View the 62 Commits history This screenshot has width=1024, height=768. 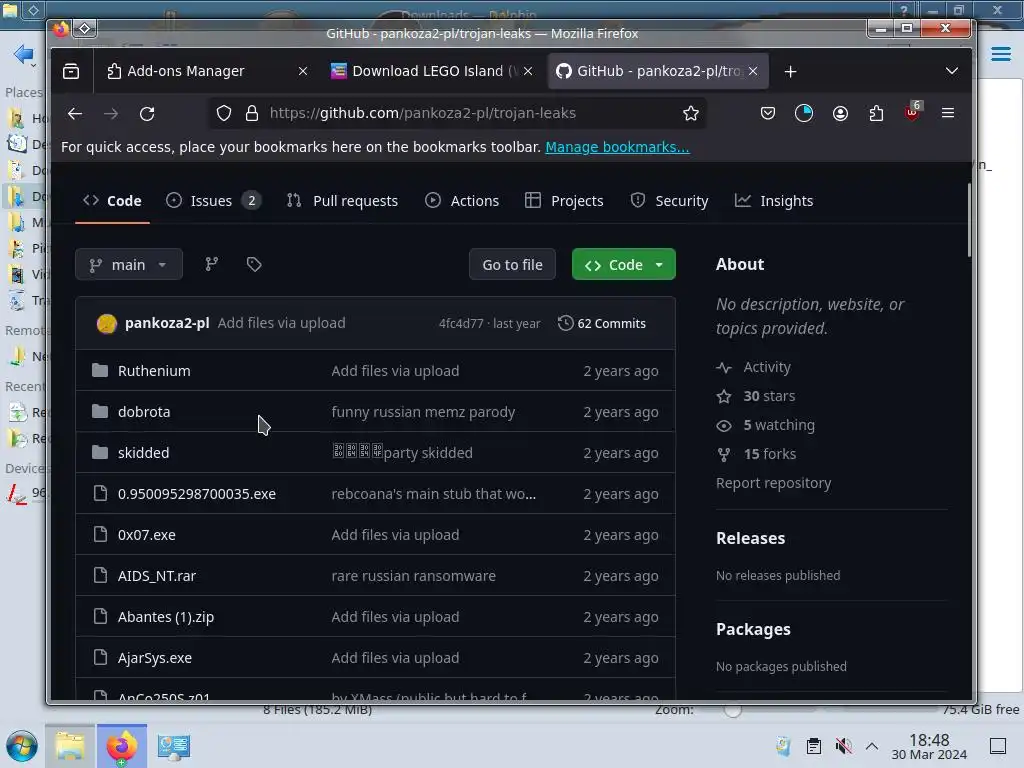pos(601,323)
